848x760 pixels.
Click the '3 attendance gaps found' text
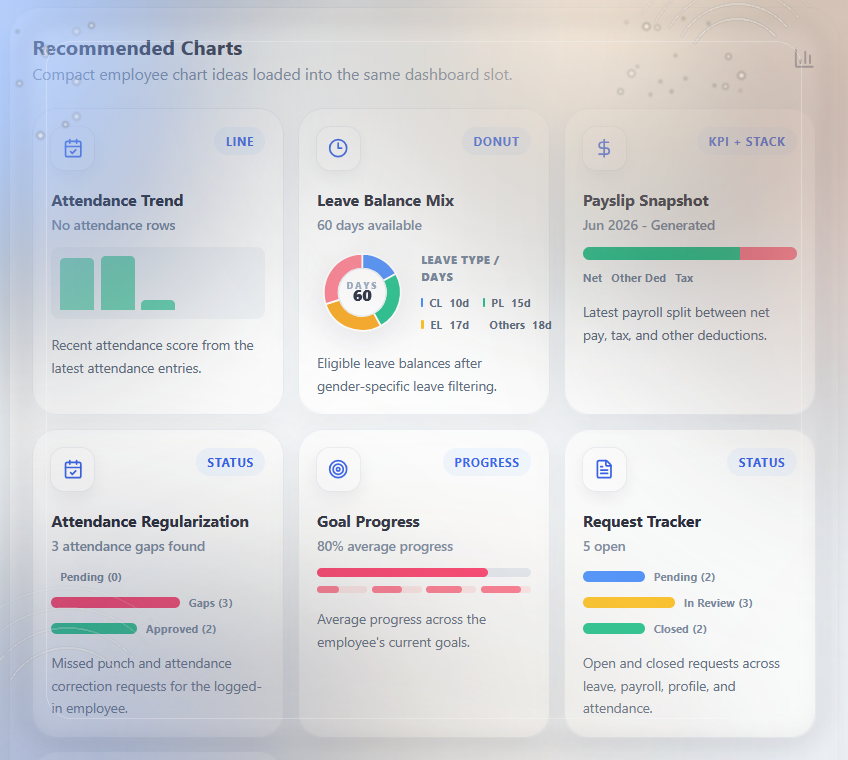(x=128, y=546)
